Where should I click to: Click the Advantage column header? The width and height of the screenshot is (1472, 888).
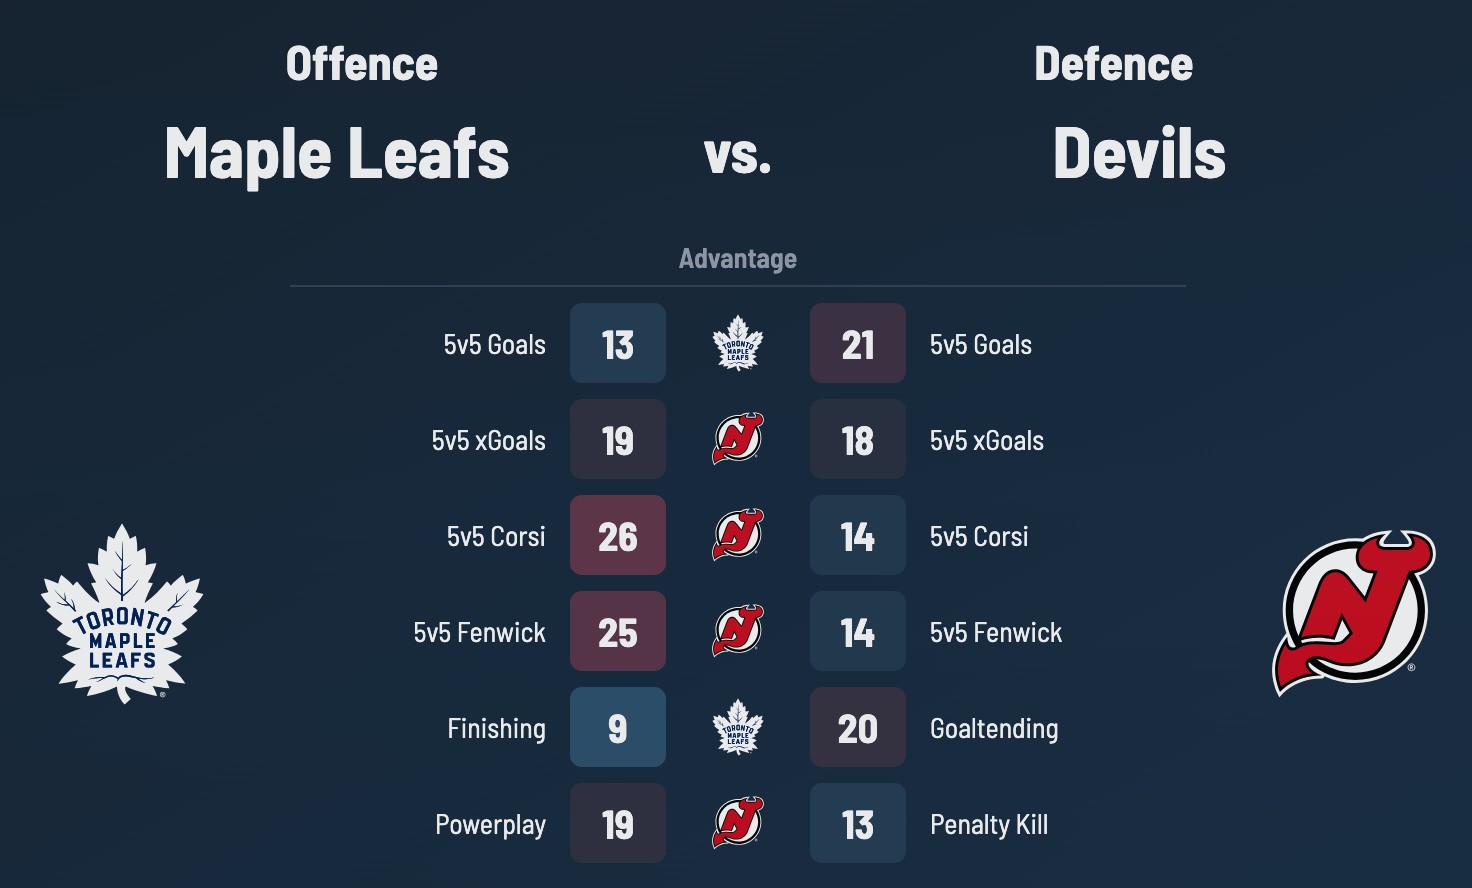pyautogui.click(x=738, y=259)
